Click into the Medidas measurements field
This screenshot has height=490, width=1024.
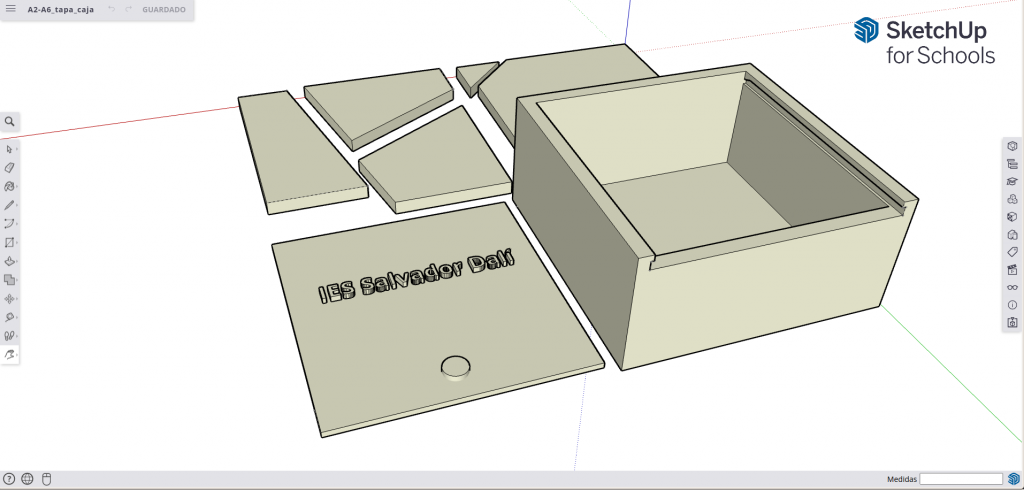961,479
